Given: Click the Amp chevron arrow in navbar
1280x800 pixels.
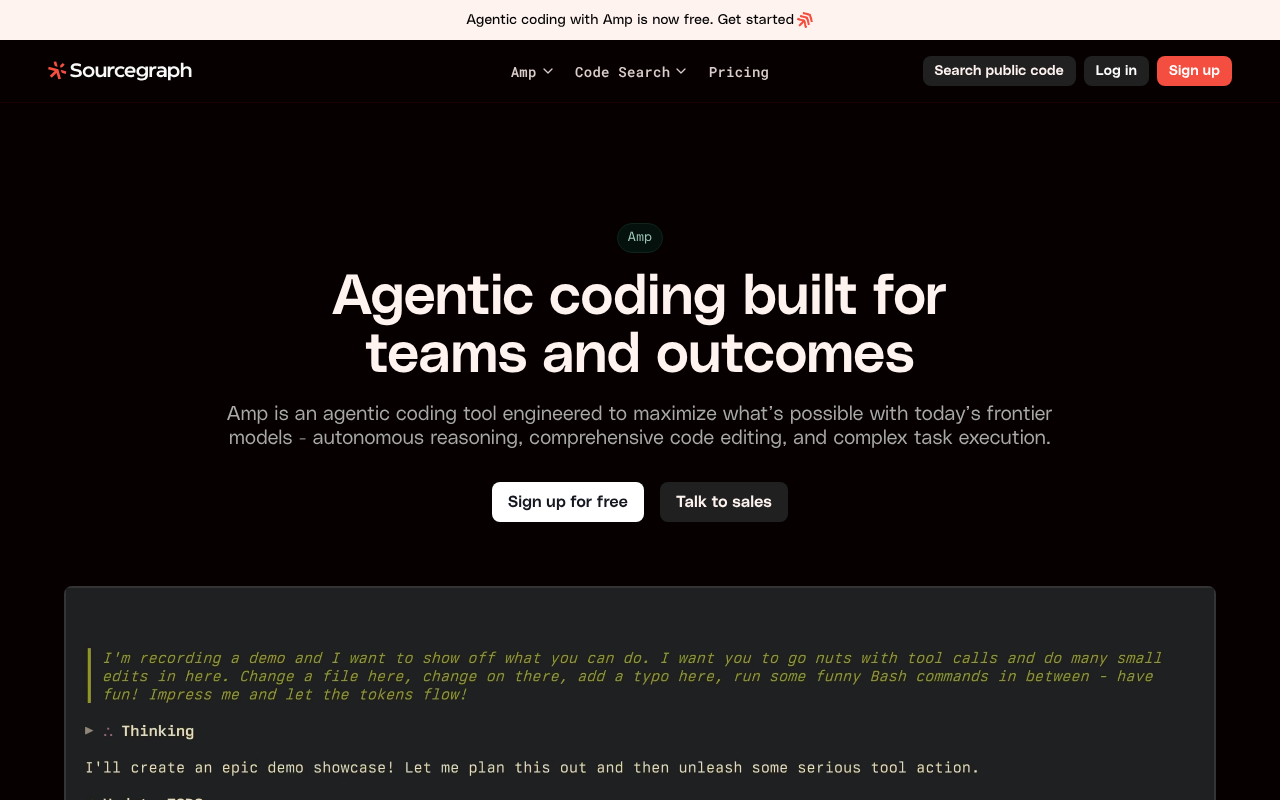Looking at the screenshot, I should [548, 71].
